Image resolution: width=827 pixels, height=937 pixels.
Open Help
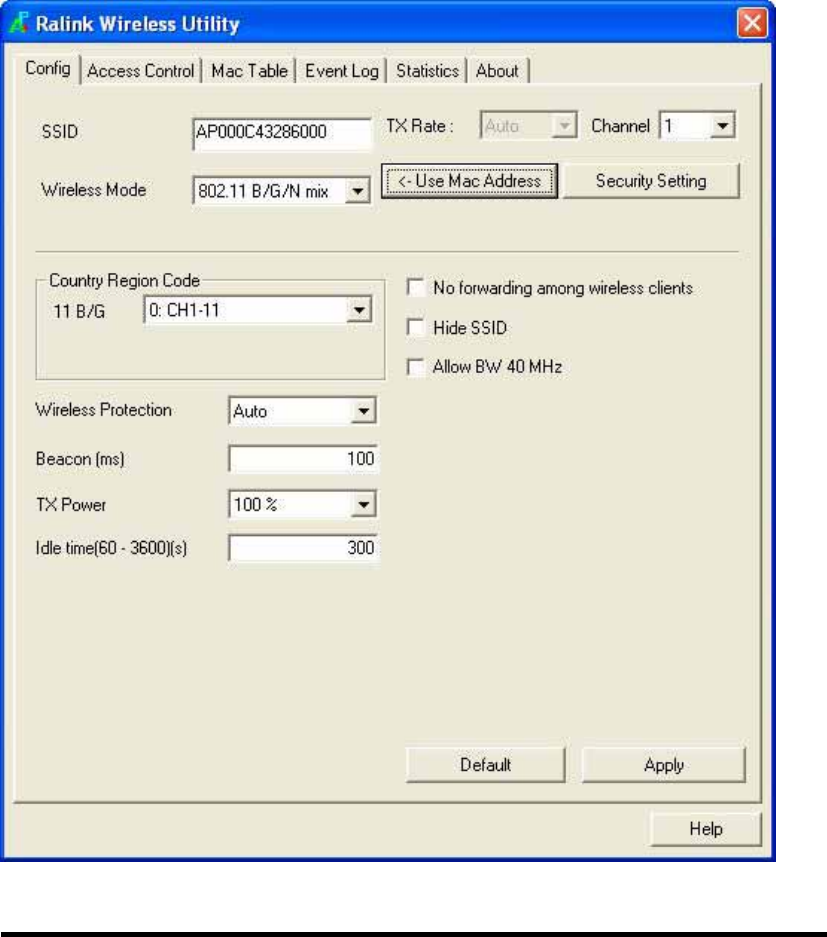706,829
